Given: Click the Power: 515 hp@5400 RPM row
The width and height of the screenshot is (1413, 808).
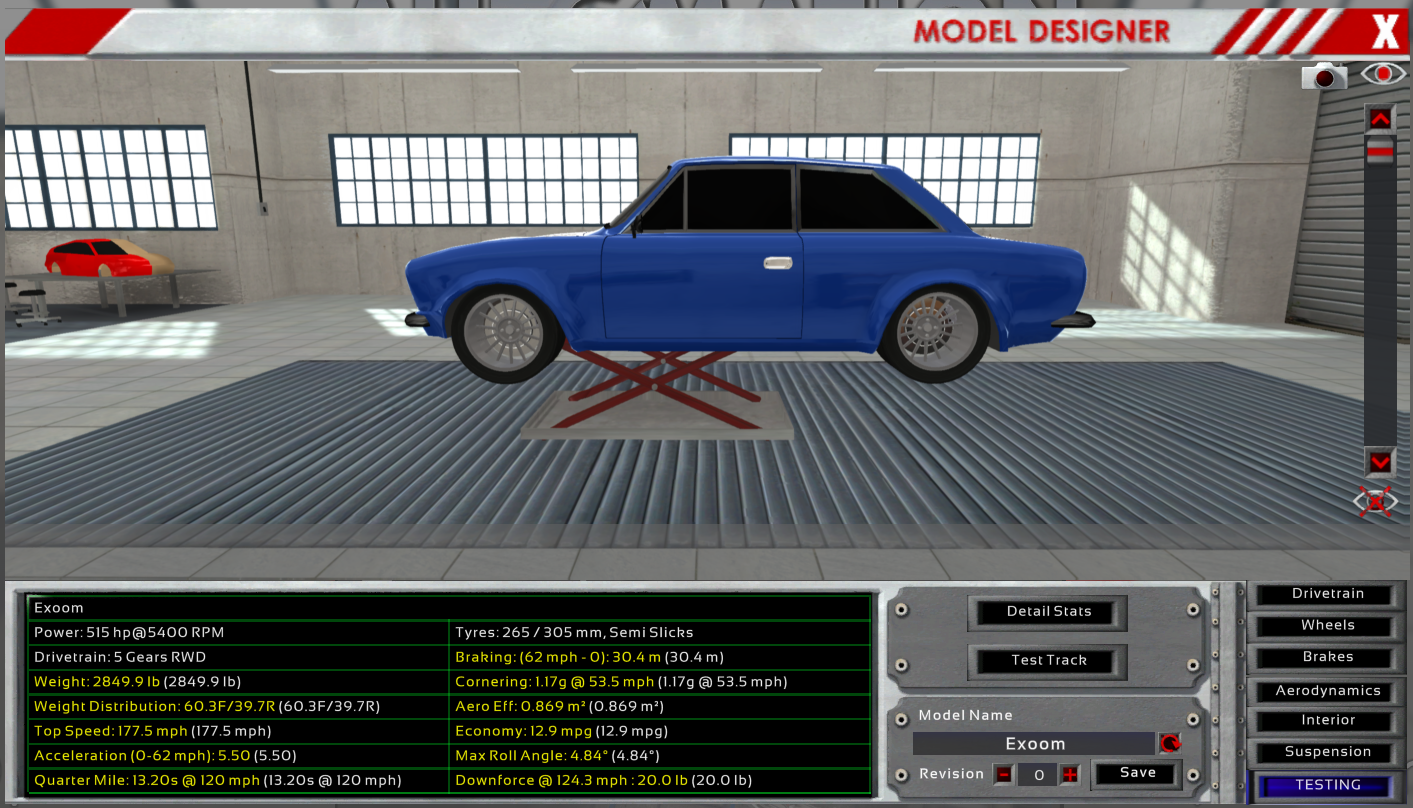Looking at the screenshot, I should click(x=239, y=633).
